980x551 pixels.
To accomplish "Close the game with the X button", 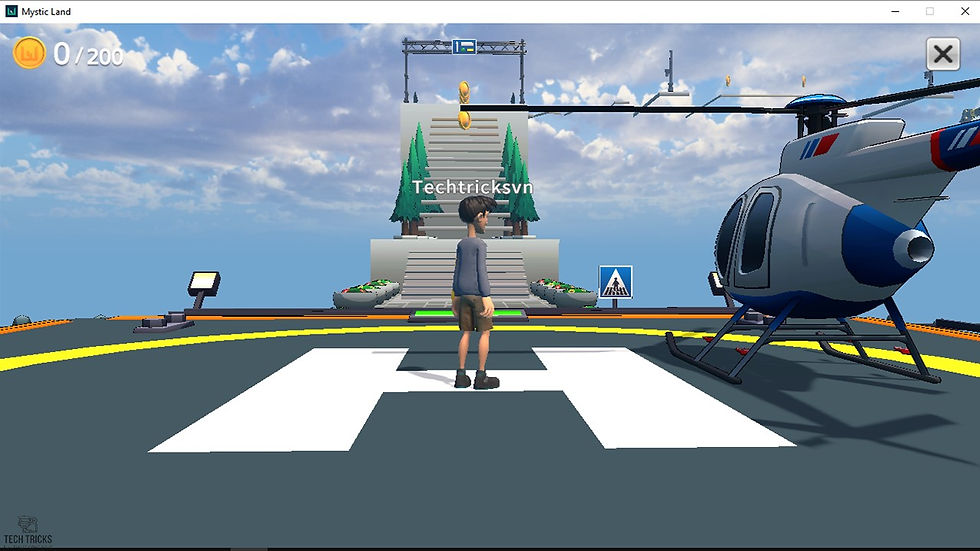I will coord(942,54).
